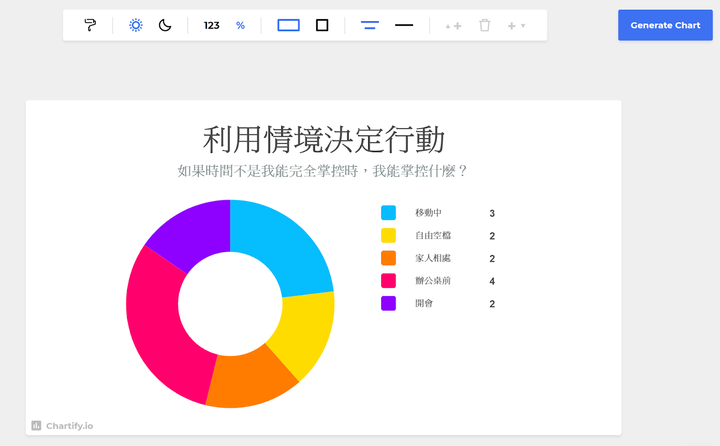Screen dimensions: 720x446
Task: Click value 2 for 自由空檔
Action: tap(492, 236)
